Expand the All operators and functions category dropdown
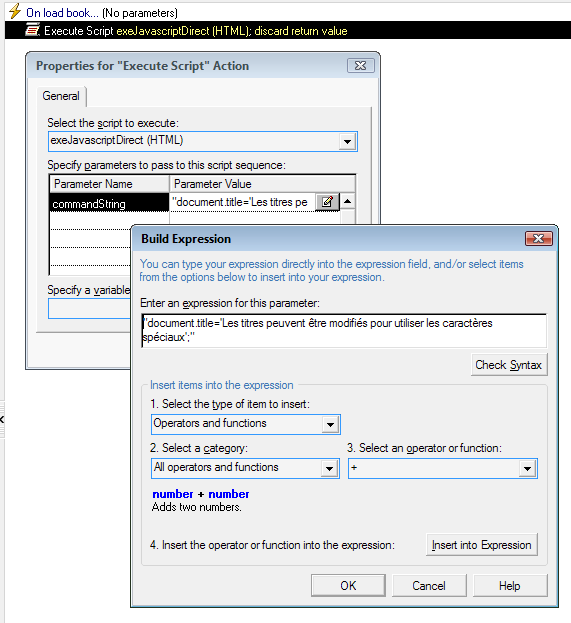 coord(329,468)
